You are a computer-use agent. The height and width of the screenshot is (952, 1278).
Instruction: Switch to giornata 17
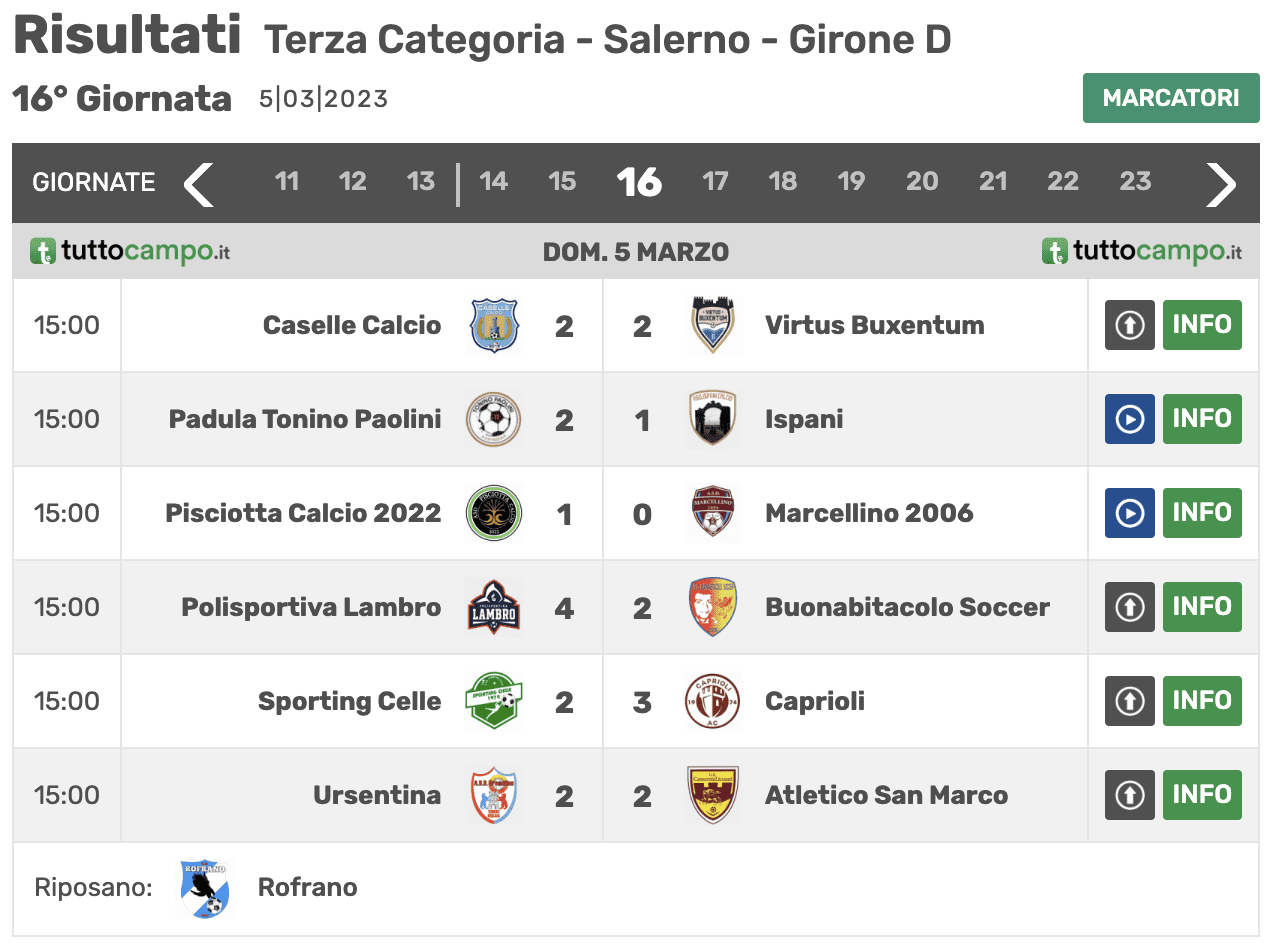click(x=715, y=181)
